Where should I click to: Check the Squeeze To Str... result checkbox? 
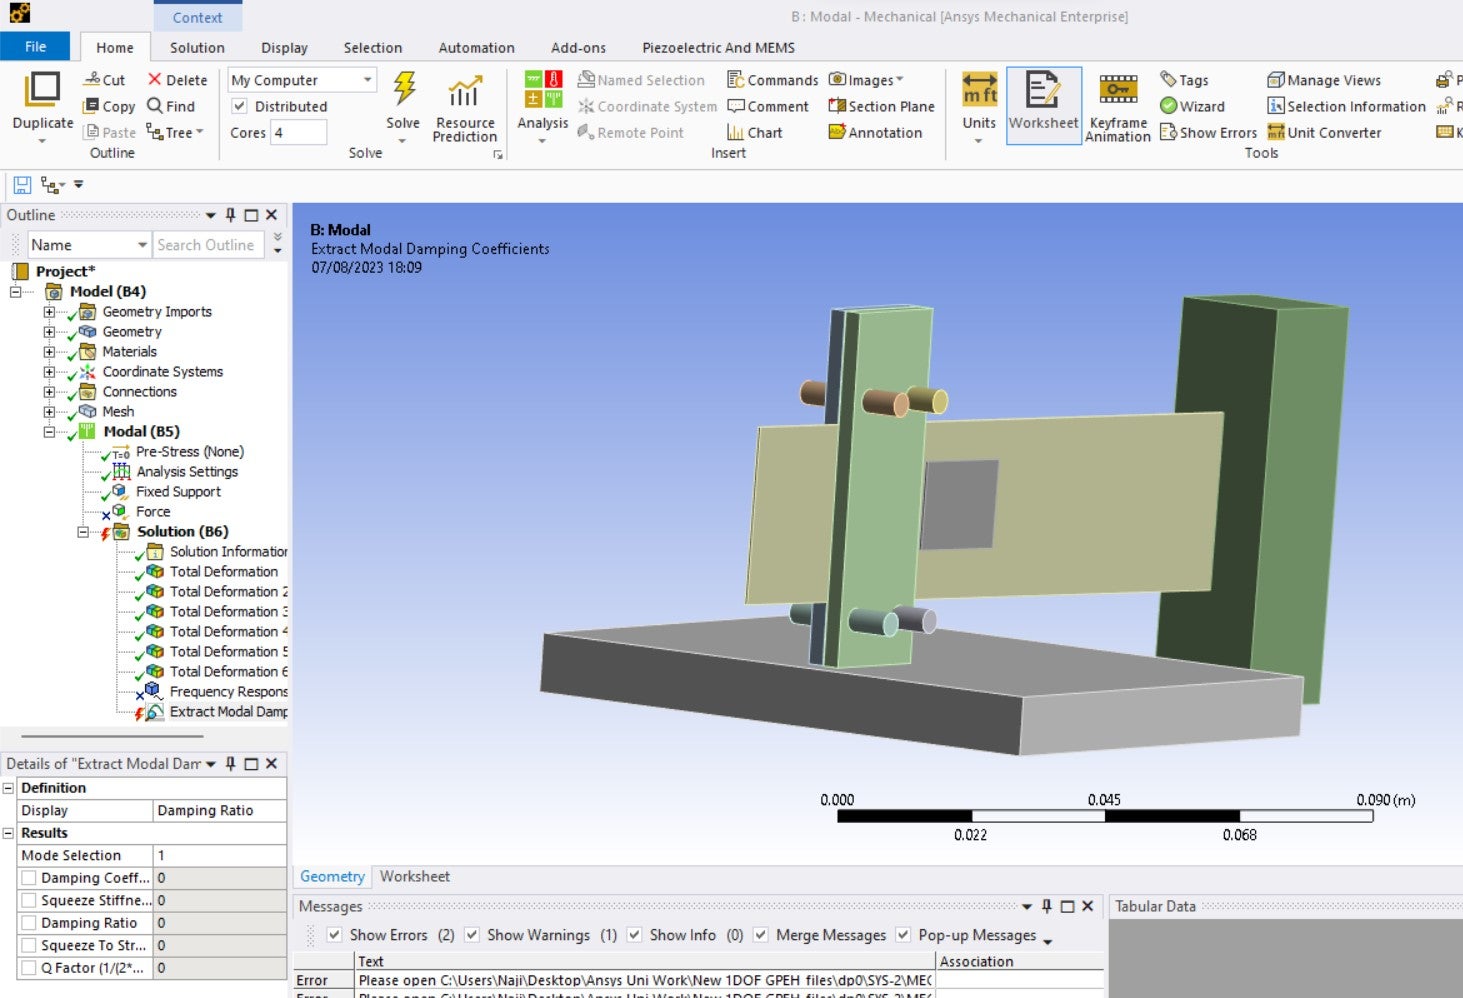(29, 945)
